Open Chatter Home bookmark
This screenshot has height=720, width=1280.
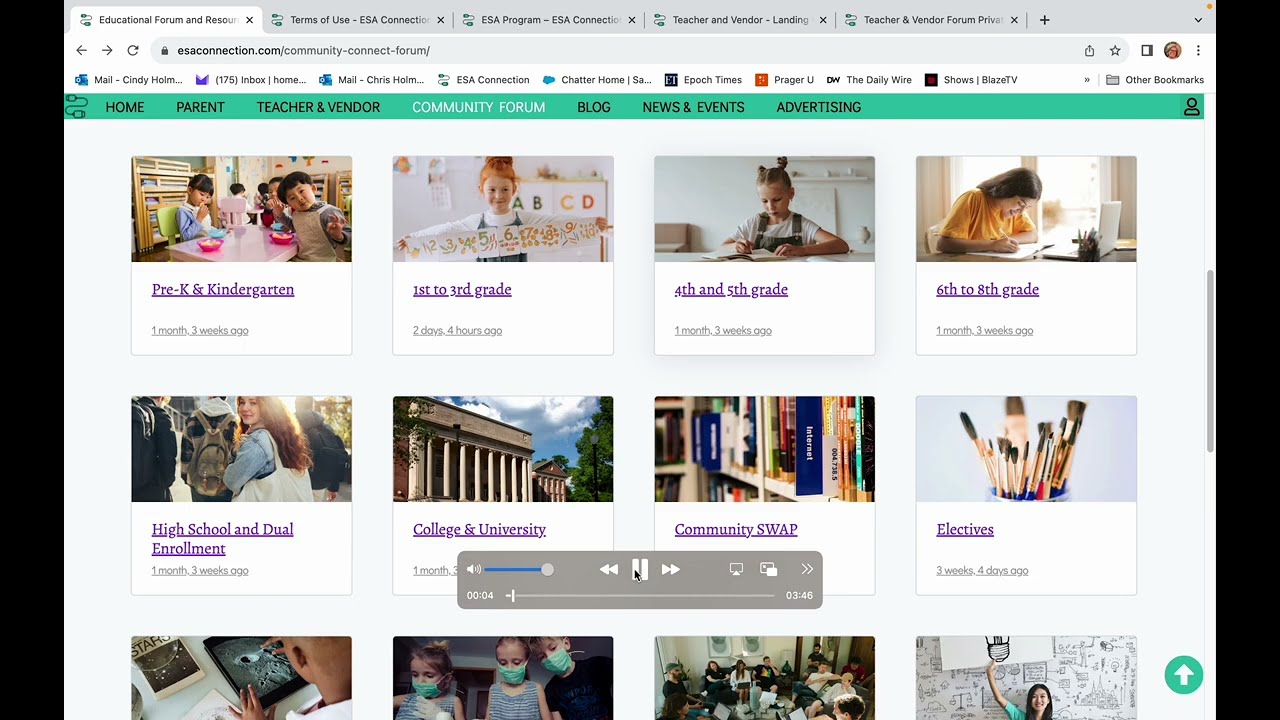(597, 80)
